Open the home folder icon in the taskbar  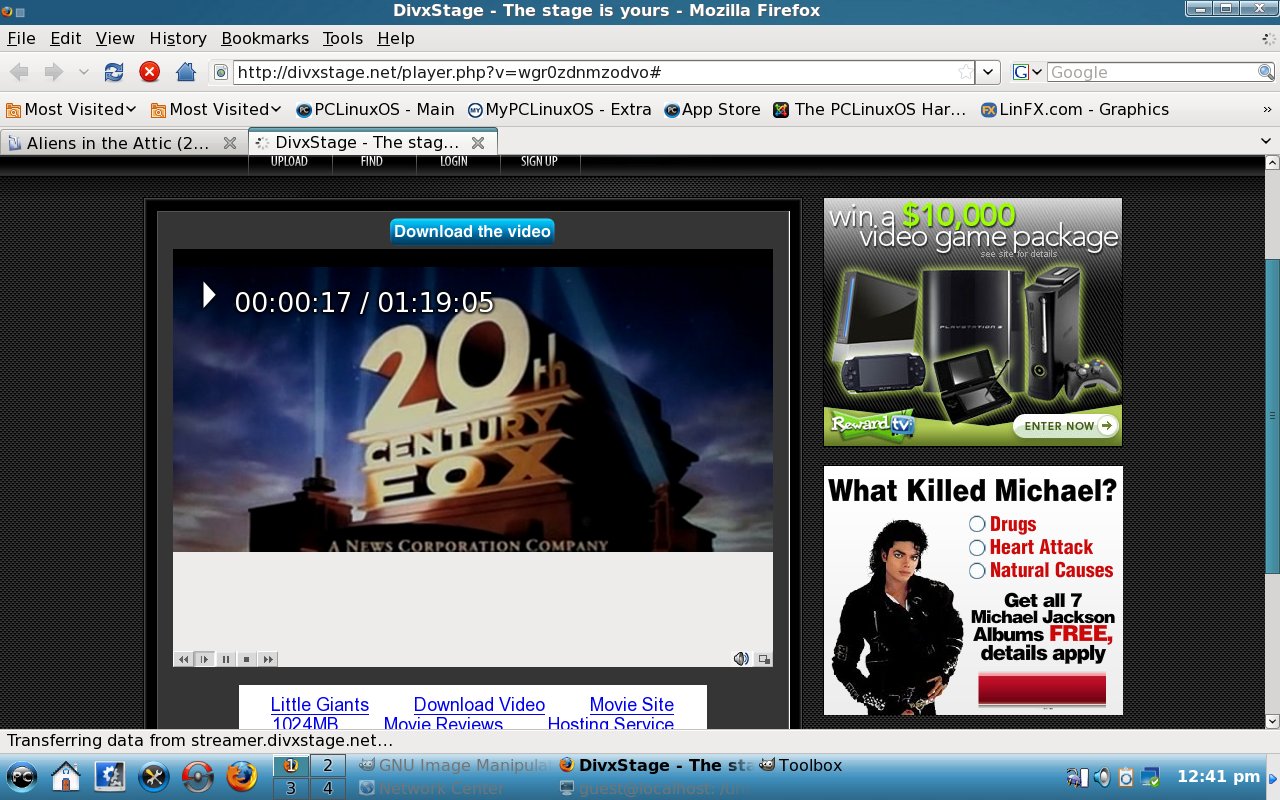(66, 776)
